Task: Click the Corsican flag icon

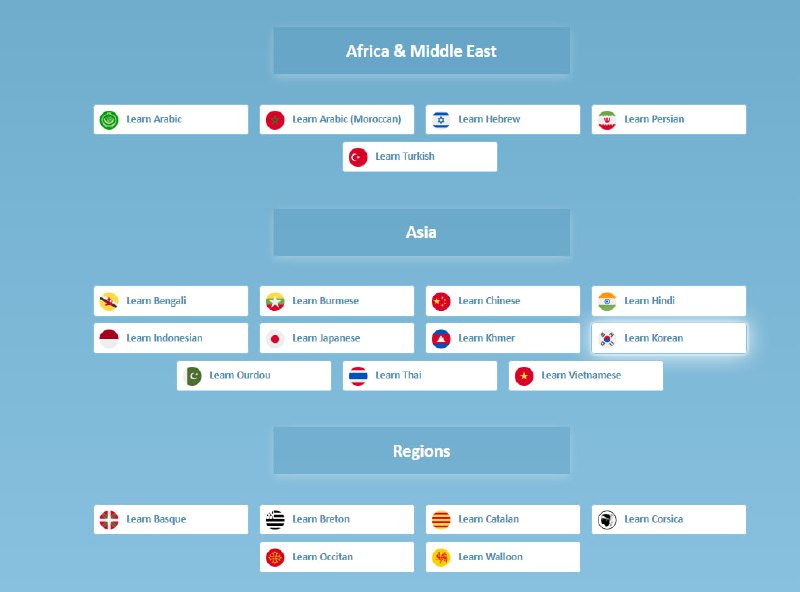Action: (607, 520)
